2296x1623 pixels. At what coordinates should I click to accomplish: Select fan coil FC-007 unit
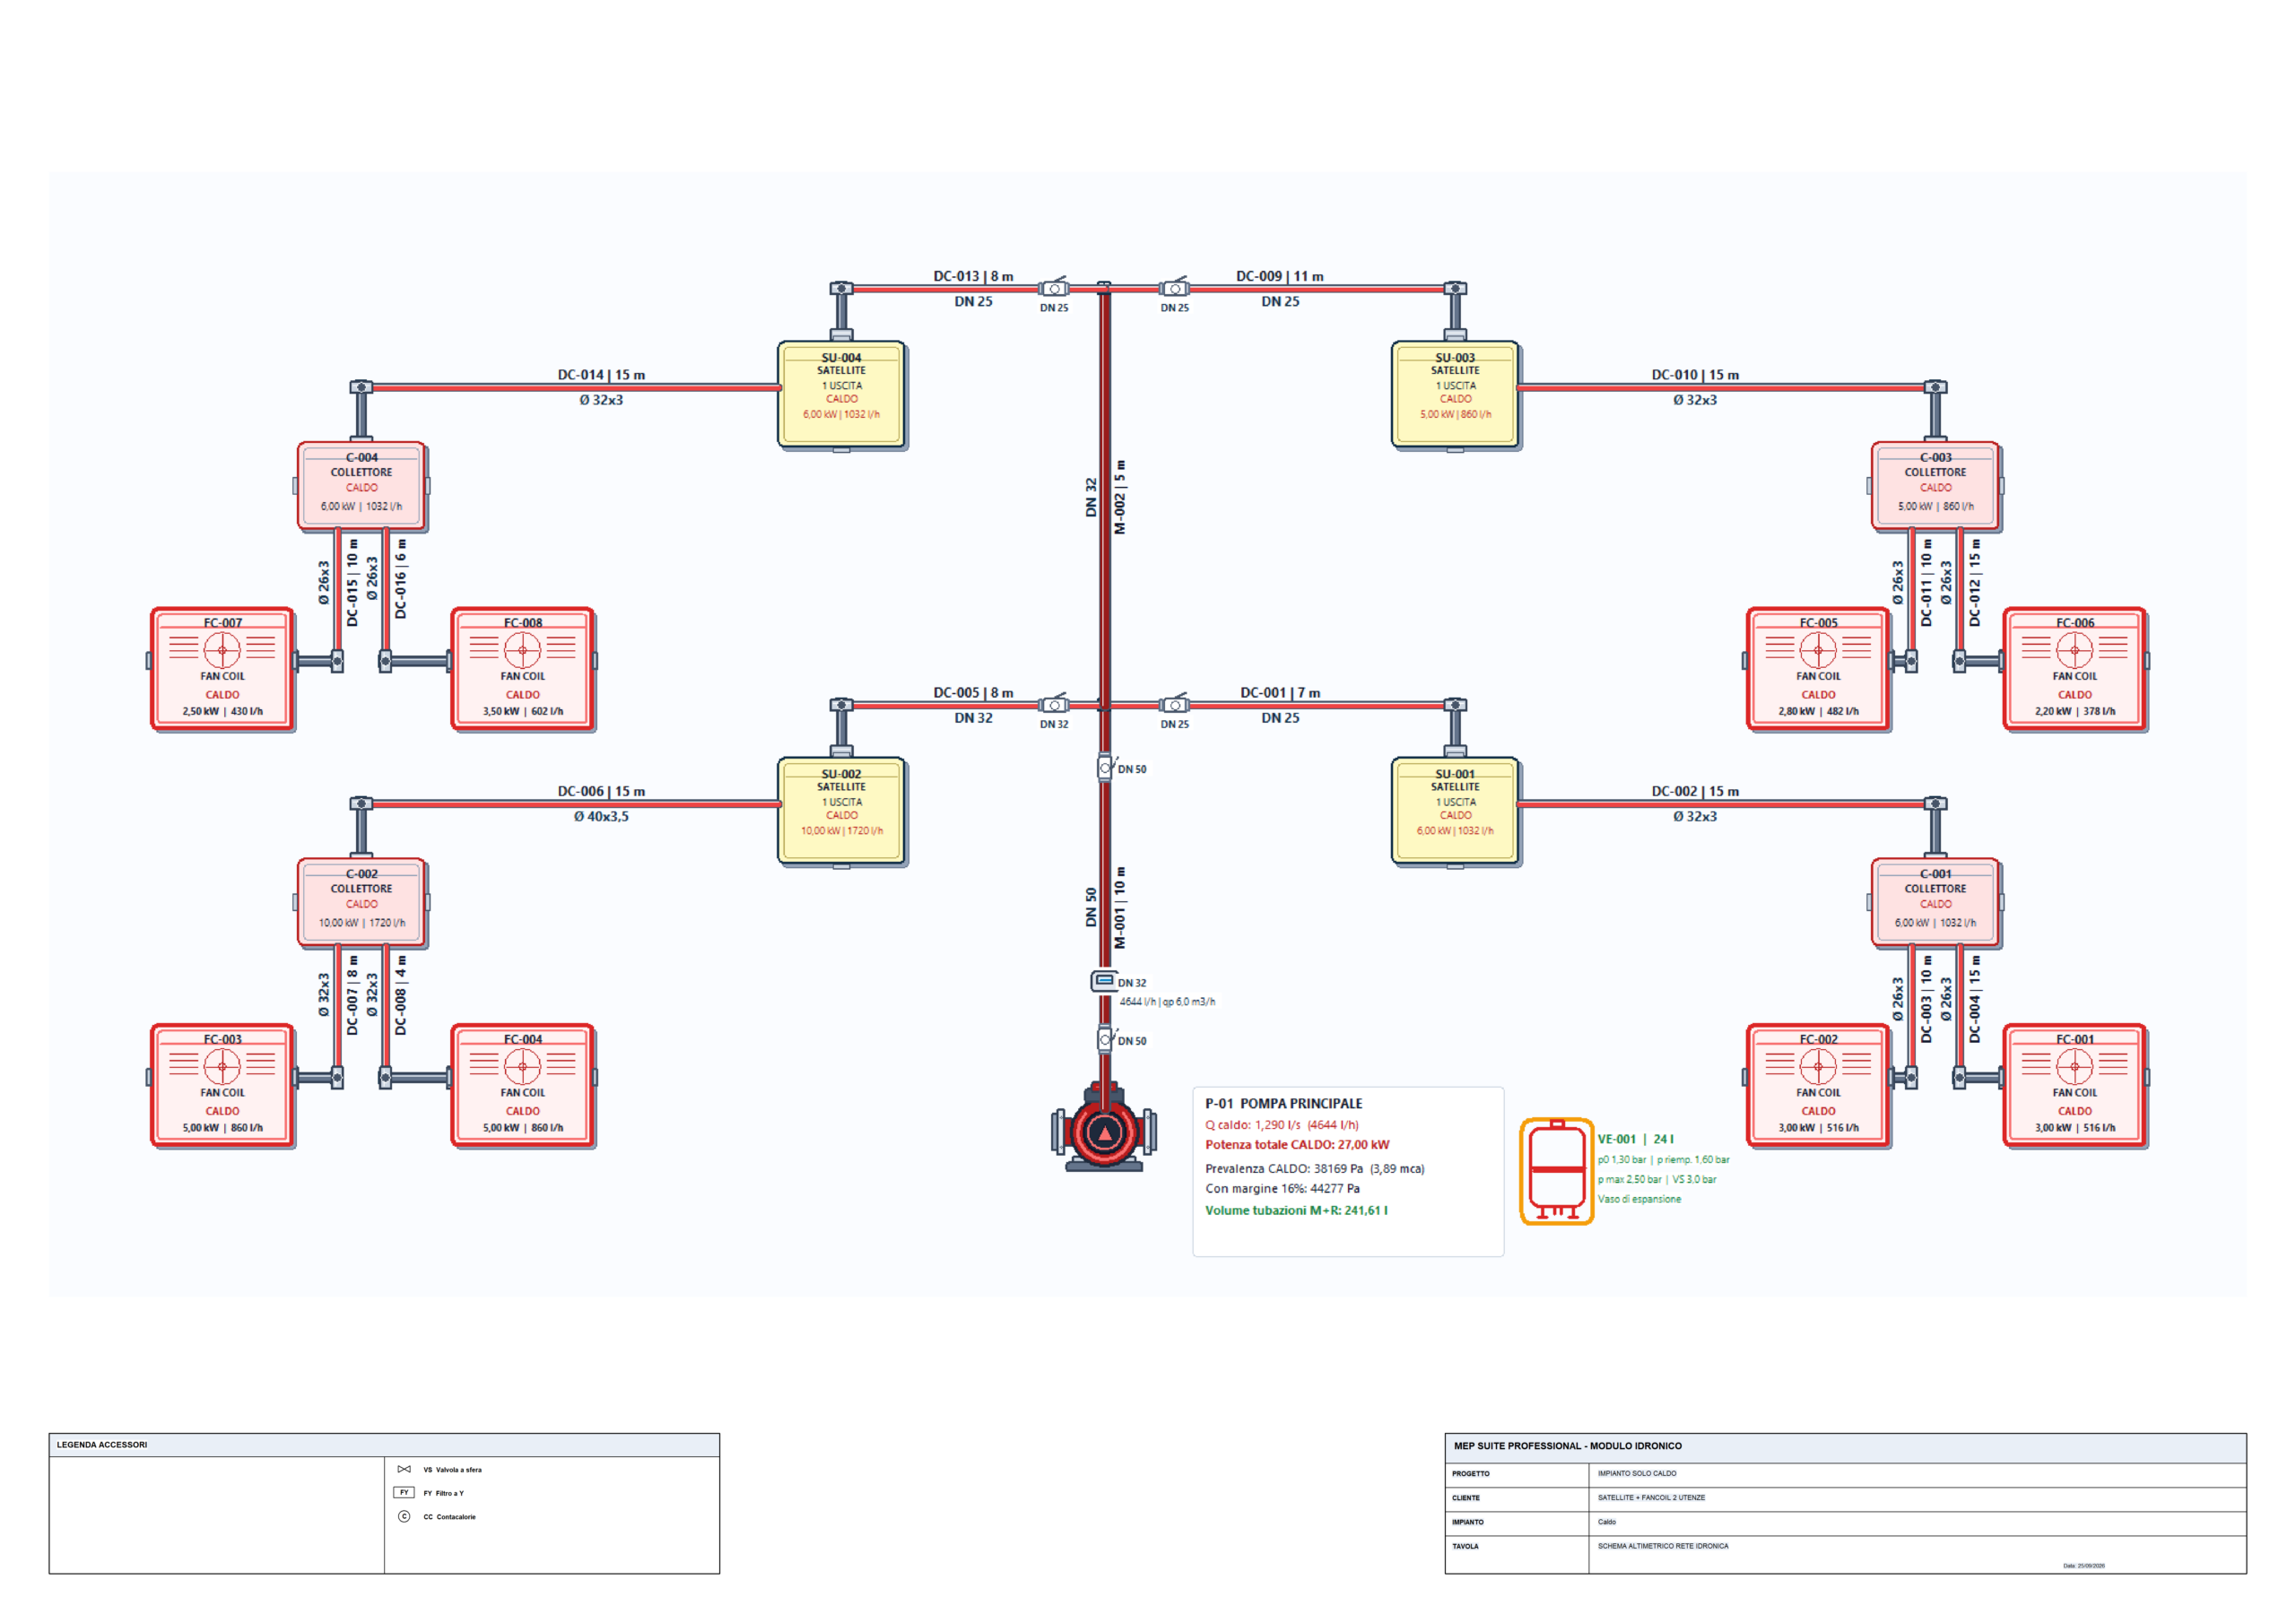(x=222, y=669)
